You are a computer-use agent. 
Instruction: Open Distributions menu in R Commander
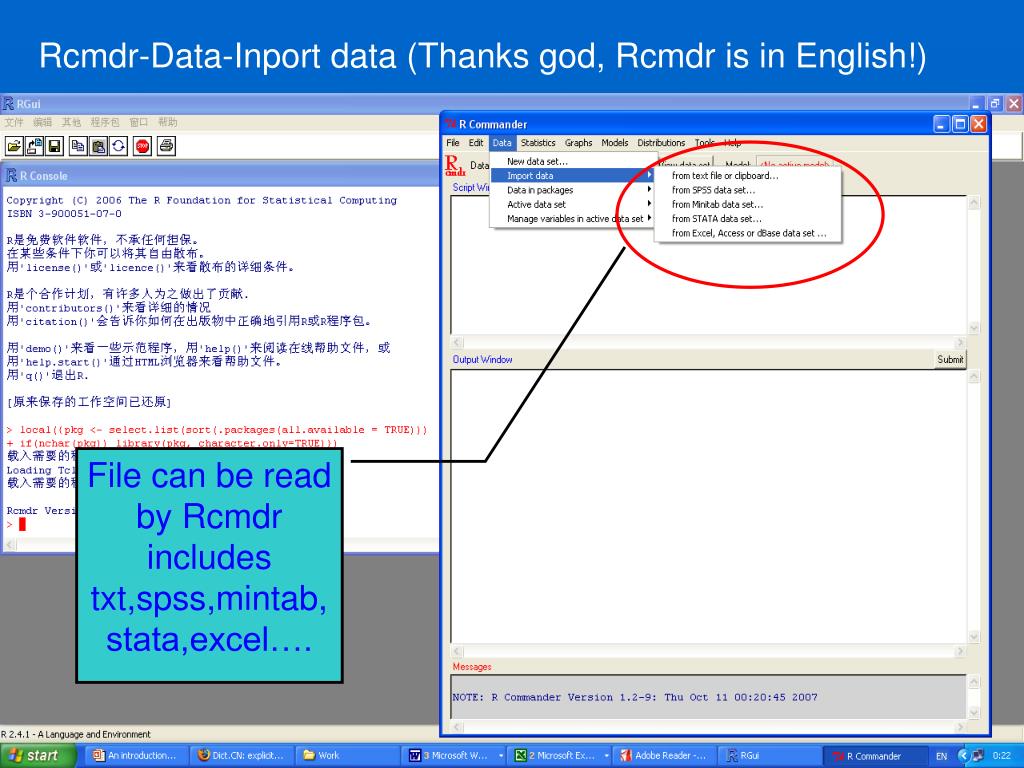(661, 142)
